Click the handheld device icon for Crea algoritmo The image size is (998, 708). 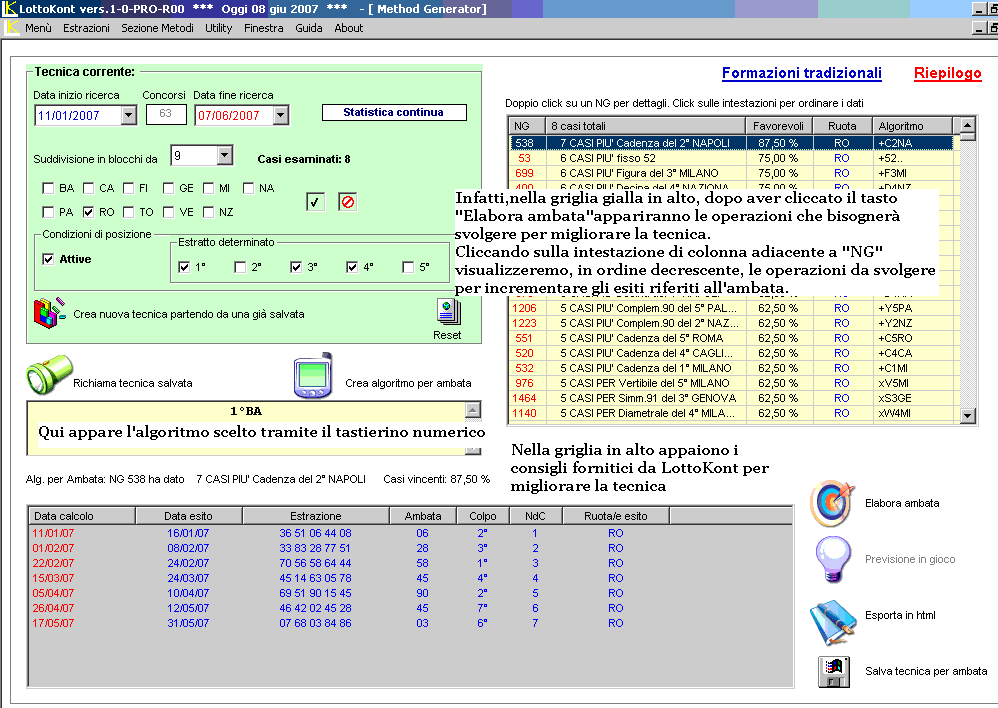pos(313,375)
